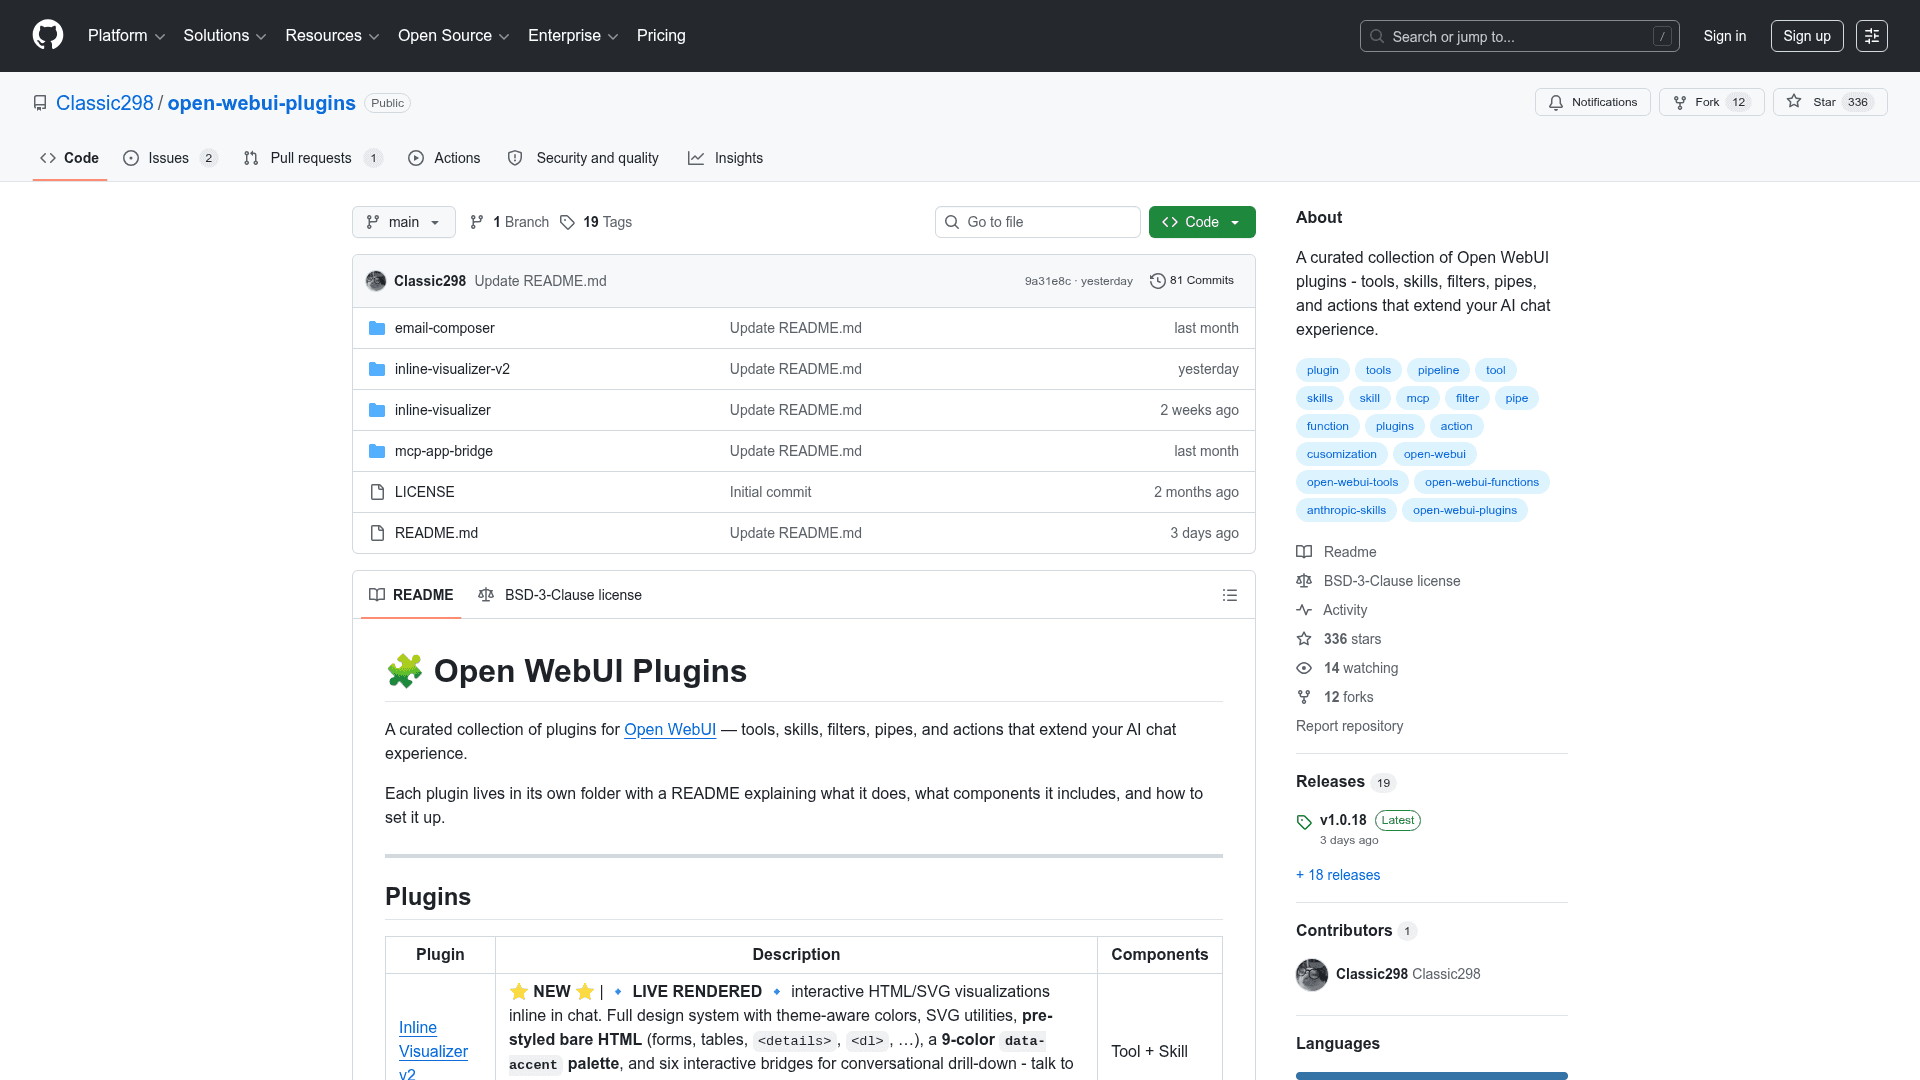The image size is (1920, 1080).
Task: Open the green Code dropdown button
Action: click(x=1202, y=222)
